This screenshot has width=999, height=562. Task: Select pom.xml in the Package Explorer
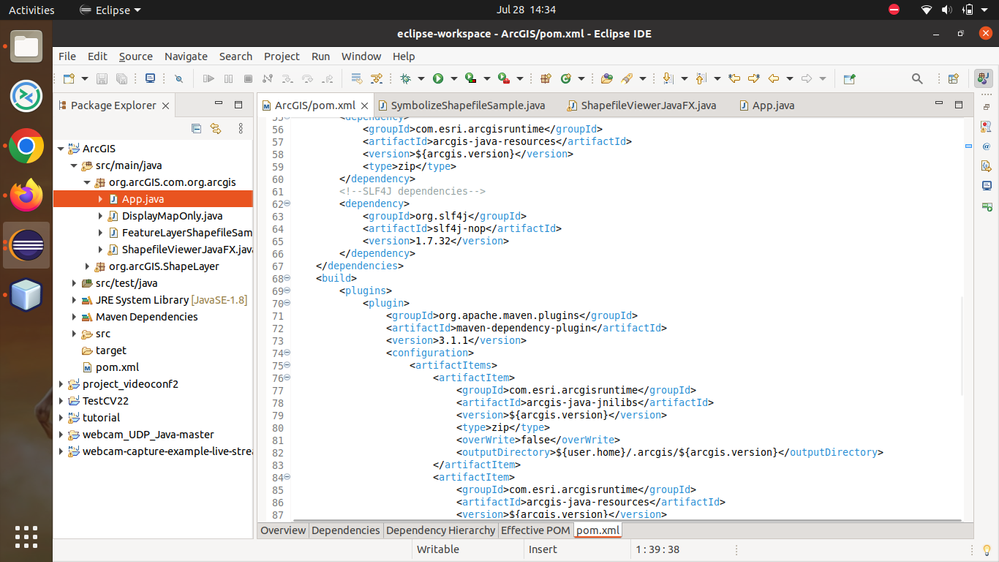(117, 367)
